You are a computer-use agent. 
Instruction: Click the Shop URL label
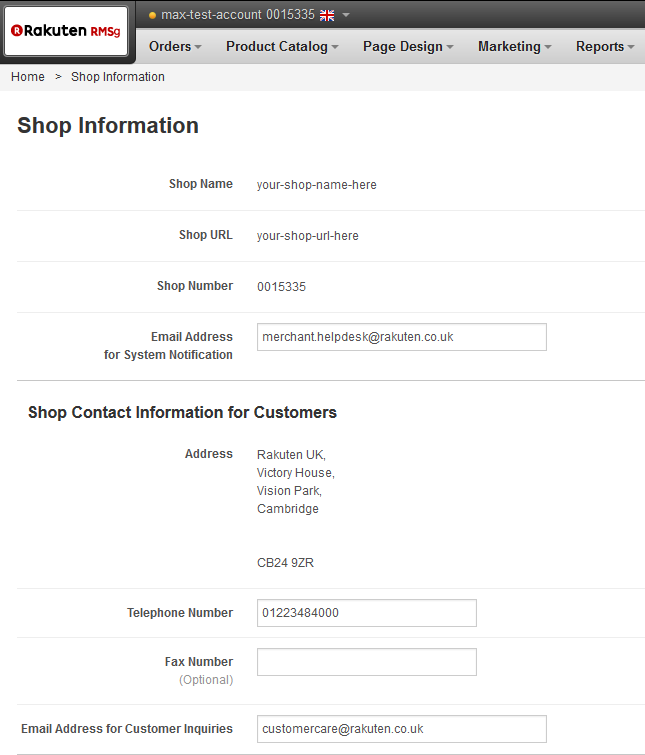206,235
